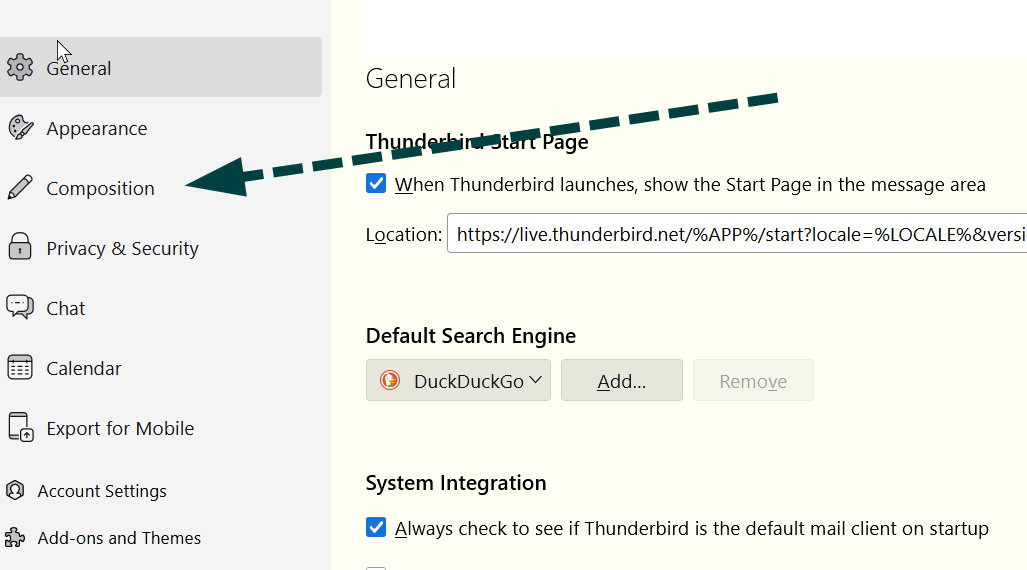Toggle default mail client check on startup
Viewport: 1027px width, 570px height.
click(x=376, y=528)
